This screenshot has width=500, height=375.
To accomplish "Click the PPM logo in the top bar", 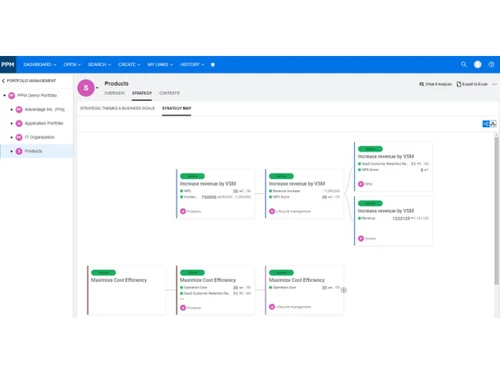I will (x=8, y=64).
